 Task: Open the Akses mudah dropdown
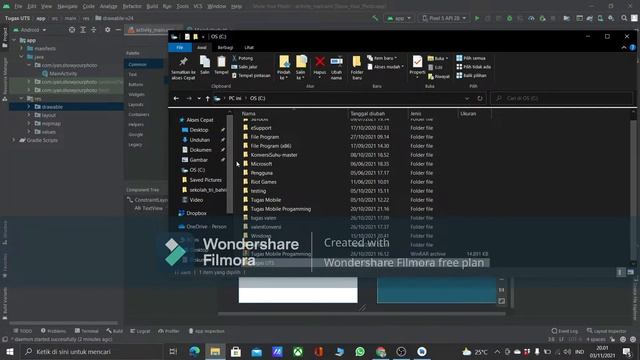pyautogui.click(x=385, y=67)
